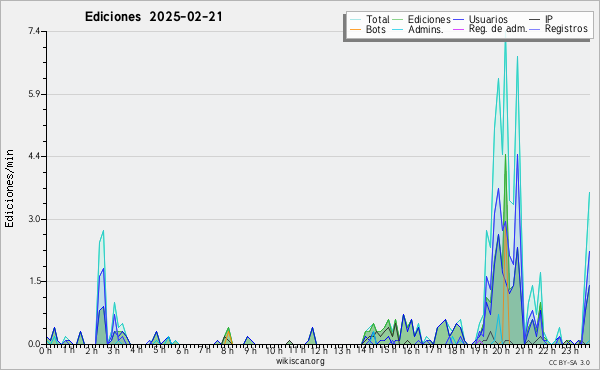Viewport: 600px width, 370px height.
Task: Click the wikiscan.org caption below the axis
Action: 300,361
